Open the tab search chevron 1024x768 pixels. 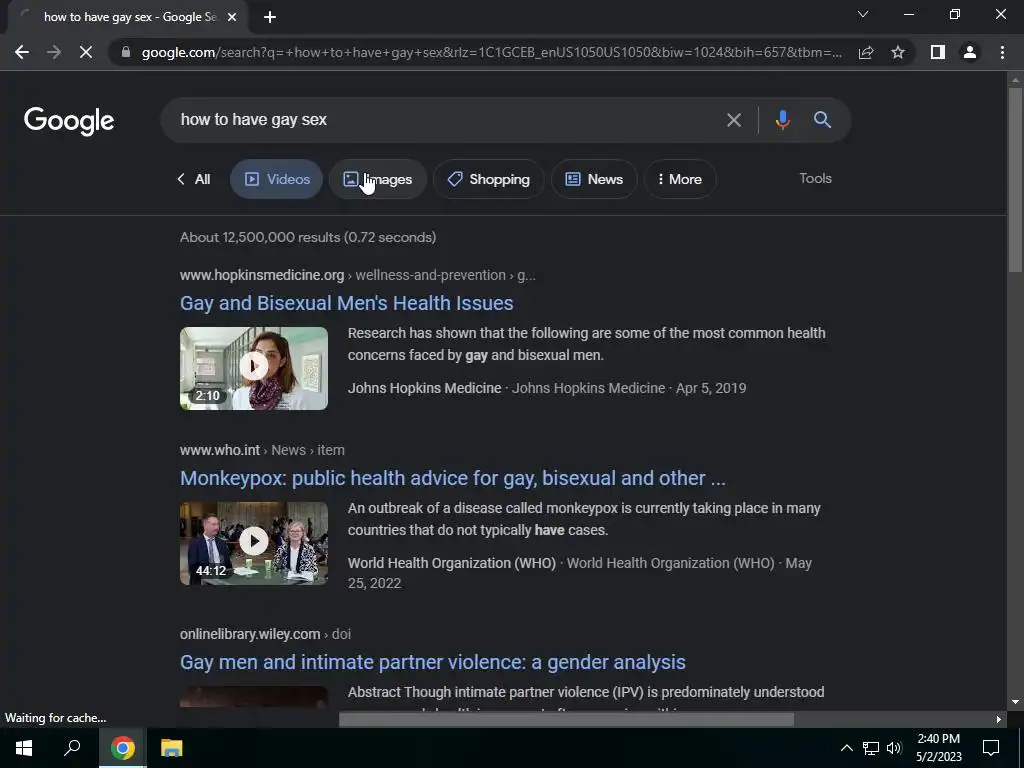[x=863, y=14]
